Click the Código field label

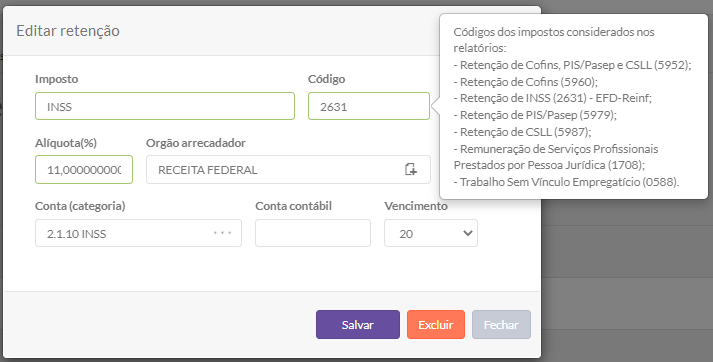[x=326, y=79]
